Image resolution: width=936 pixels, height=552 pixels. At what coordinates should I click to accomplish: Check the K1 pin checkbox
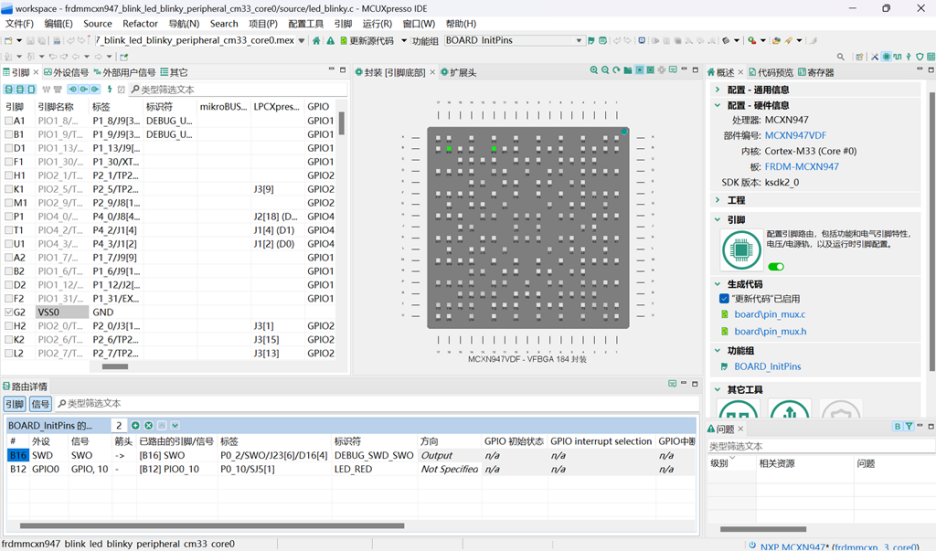(9, 189)
